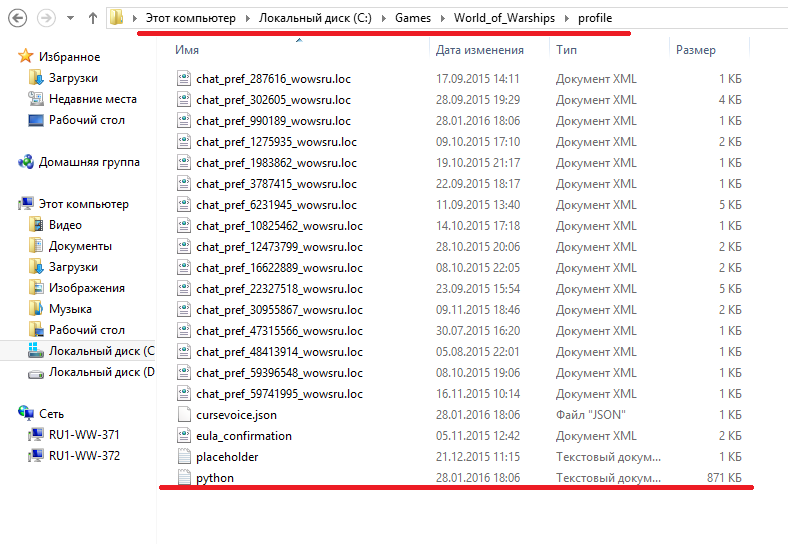
Task: Navigate to Этот компьютер in address bar
Action: 190,18
